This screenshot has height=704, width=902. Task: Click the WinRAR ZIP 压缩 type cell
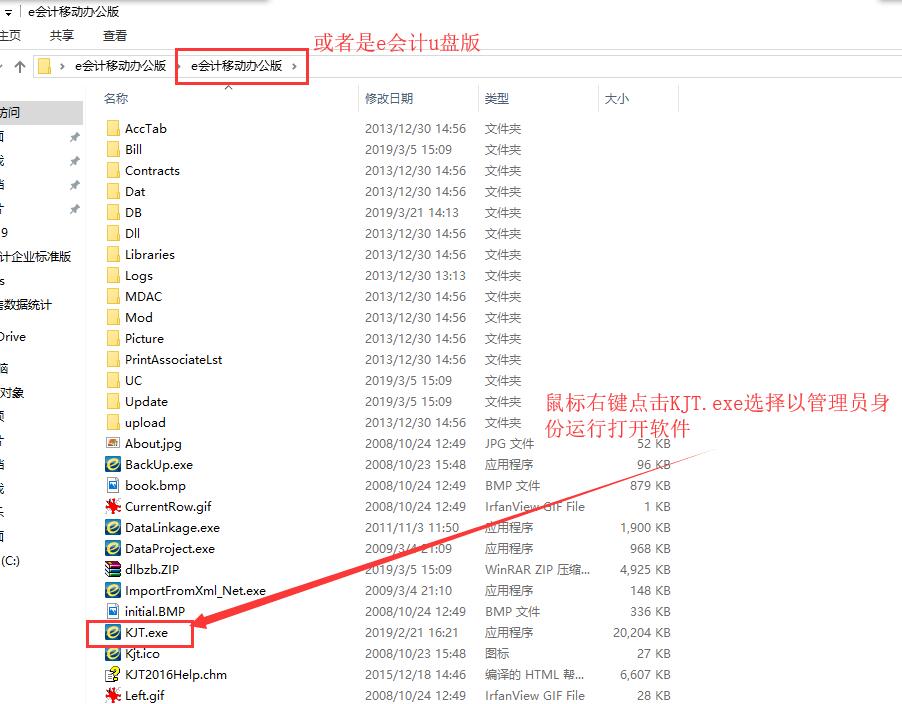537,569
